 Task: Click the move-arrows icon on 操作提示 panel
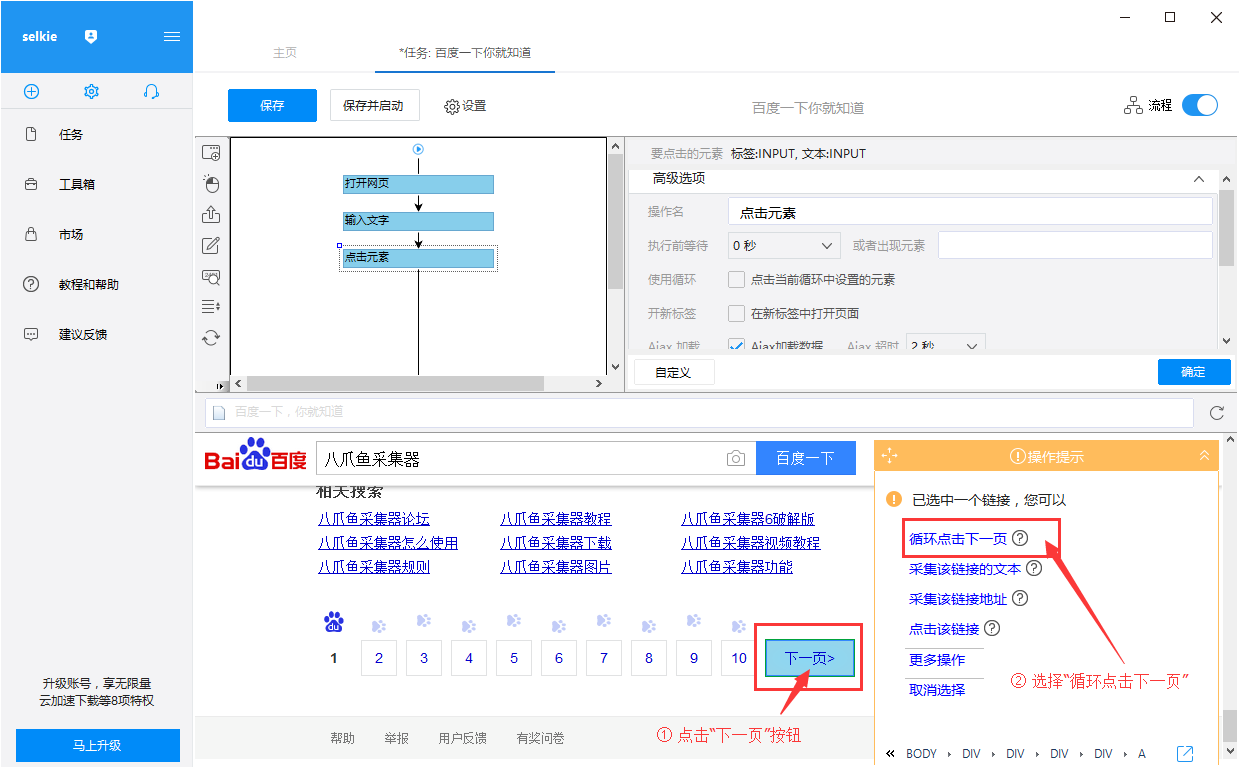click(x=889, y=455)
